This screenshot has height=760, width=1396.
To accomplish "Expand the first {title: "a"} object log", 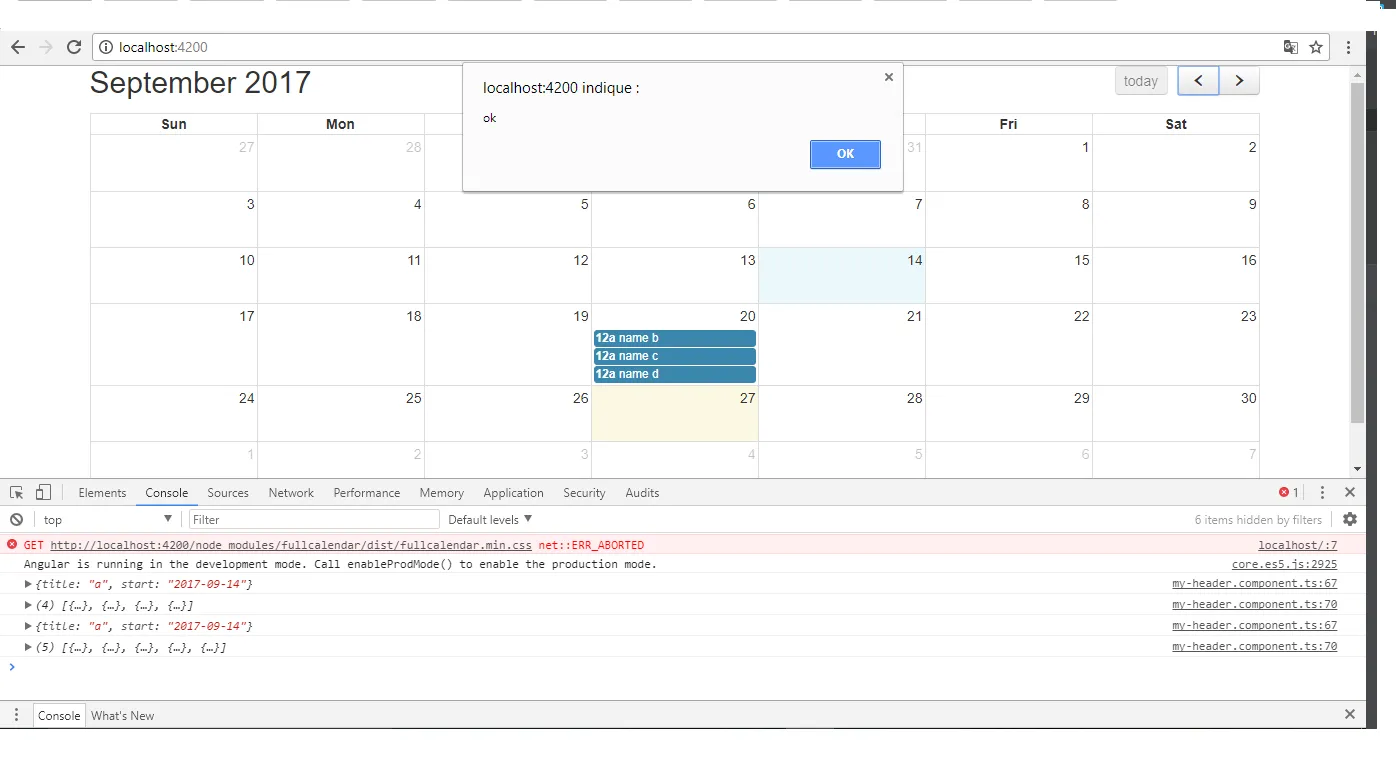I will [28, 583].
